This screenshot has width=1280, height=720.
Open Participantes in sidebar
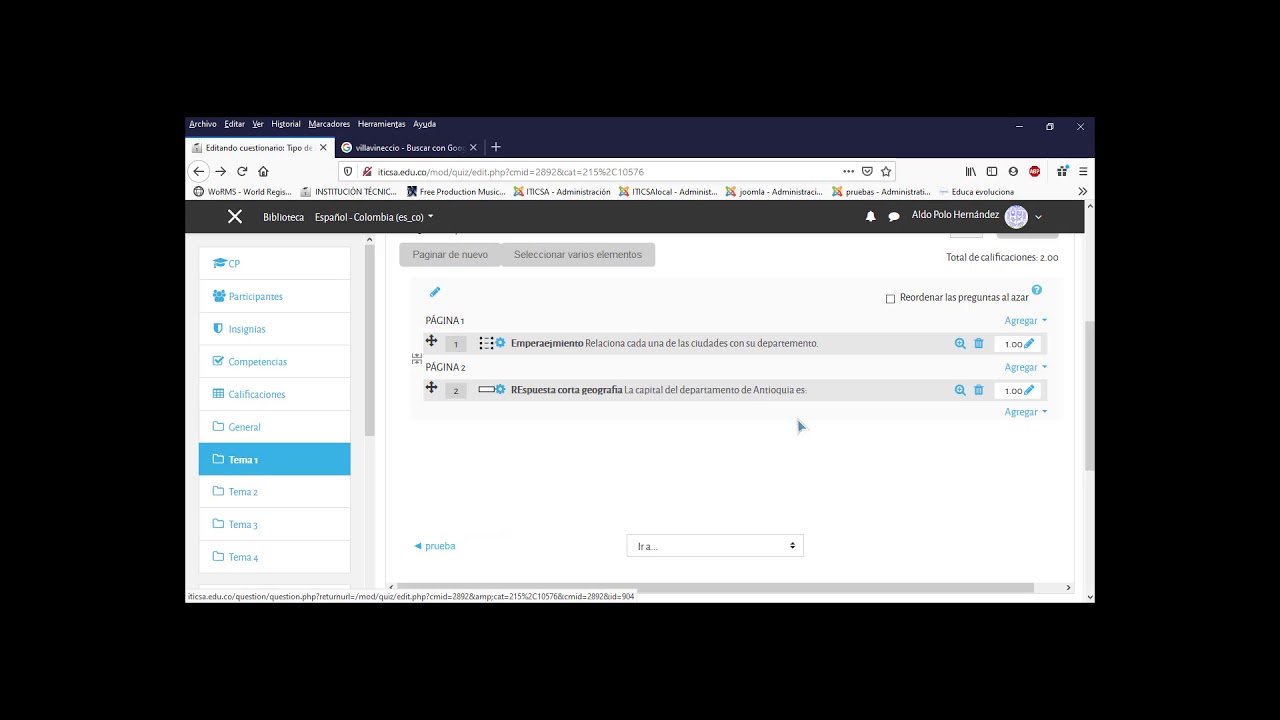(274, 296)
